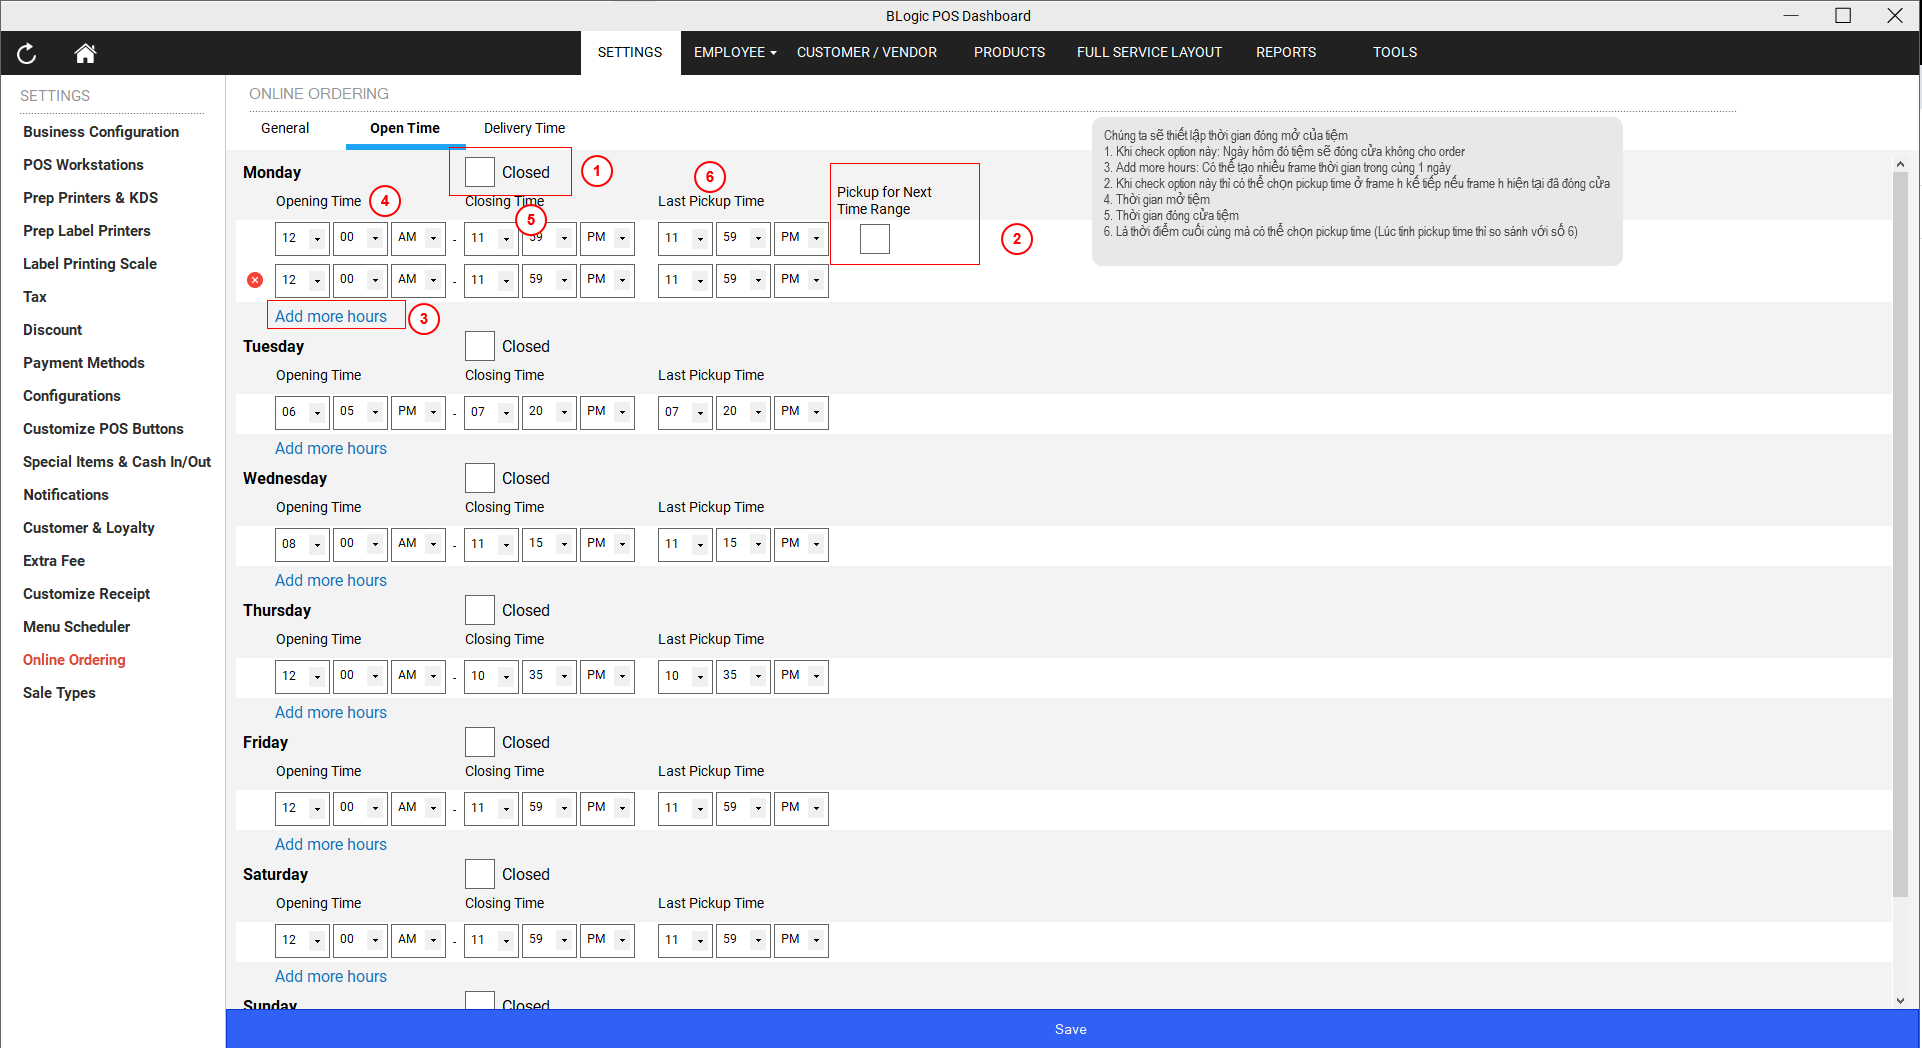Click the refresh icon in top bar
This screenshot has height=1048, width=1922.
tap(27, 54)
